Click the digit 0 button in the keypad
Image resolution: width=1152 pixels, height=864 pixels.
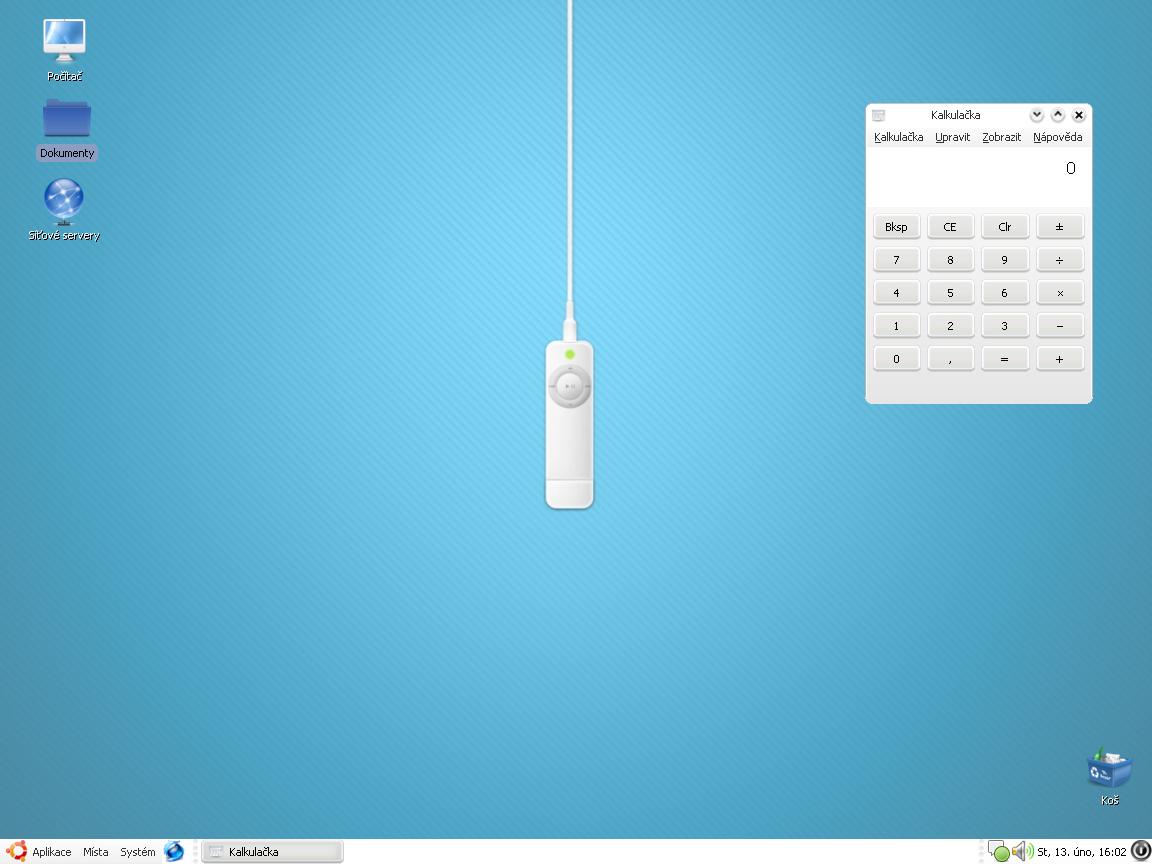(x=896, y=359)
